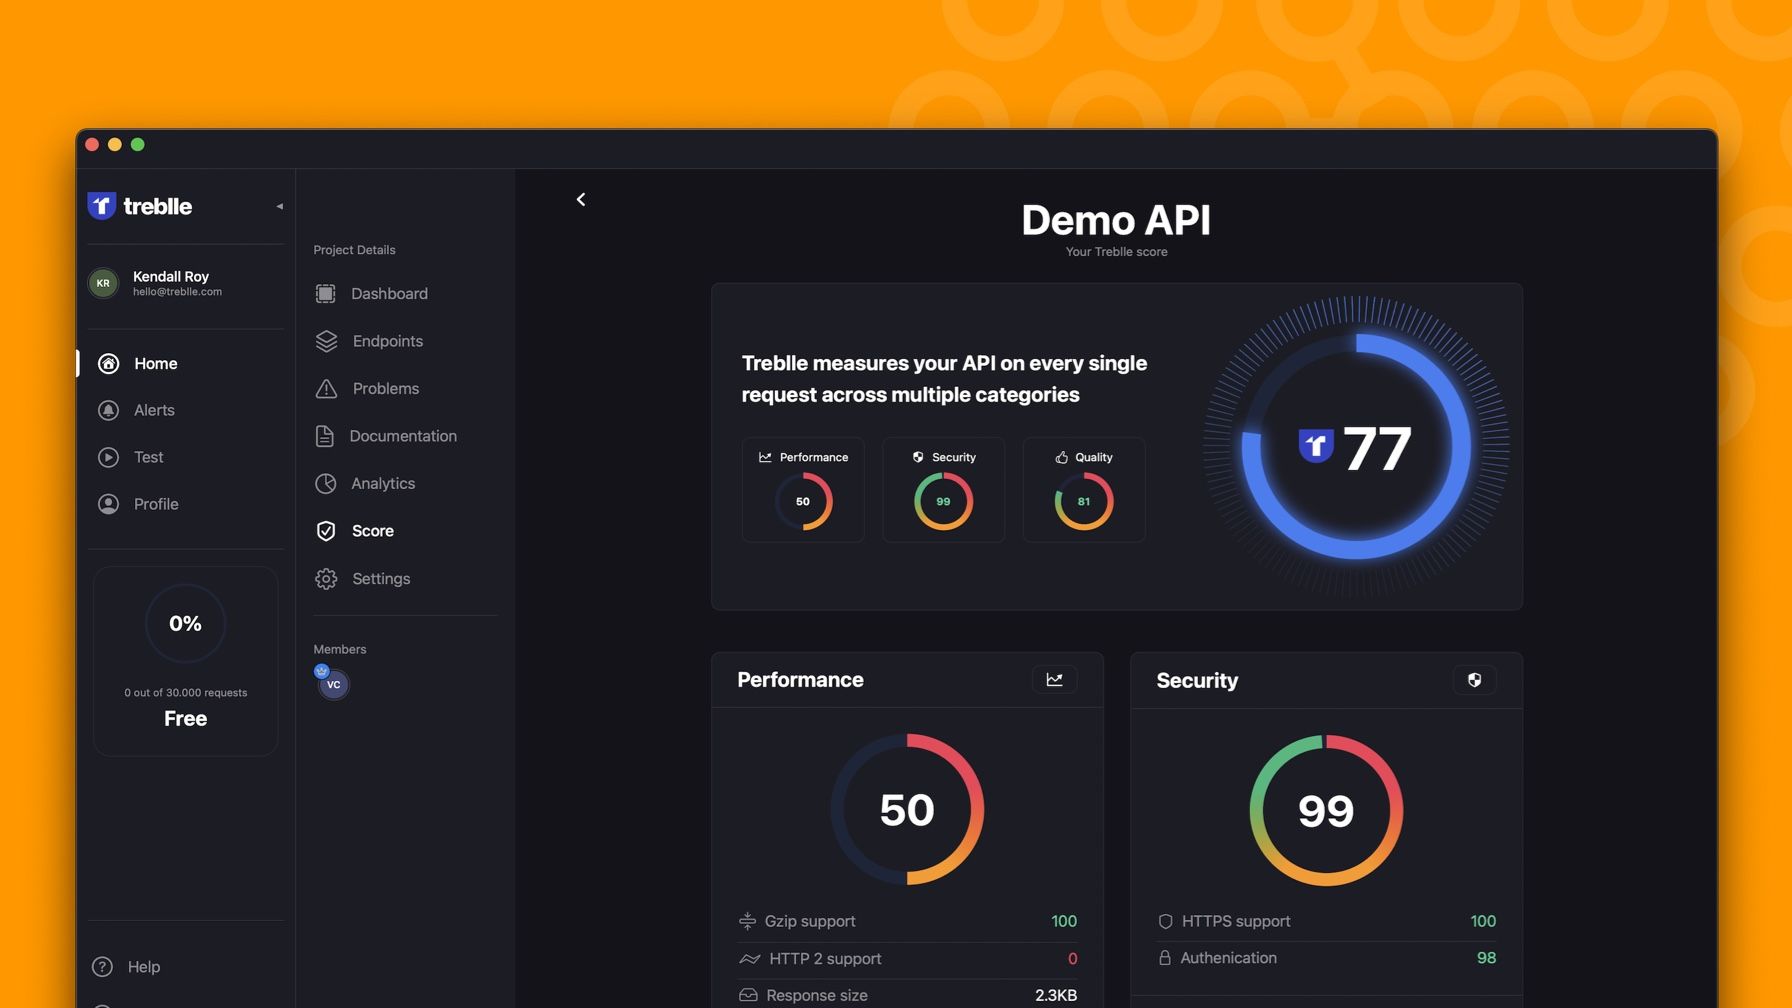Click the shield icon on Security card header
Screen dimensions: 1792x1008
pos(1474,680)
